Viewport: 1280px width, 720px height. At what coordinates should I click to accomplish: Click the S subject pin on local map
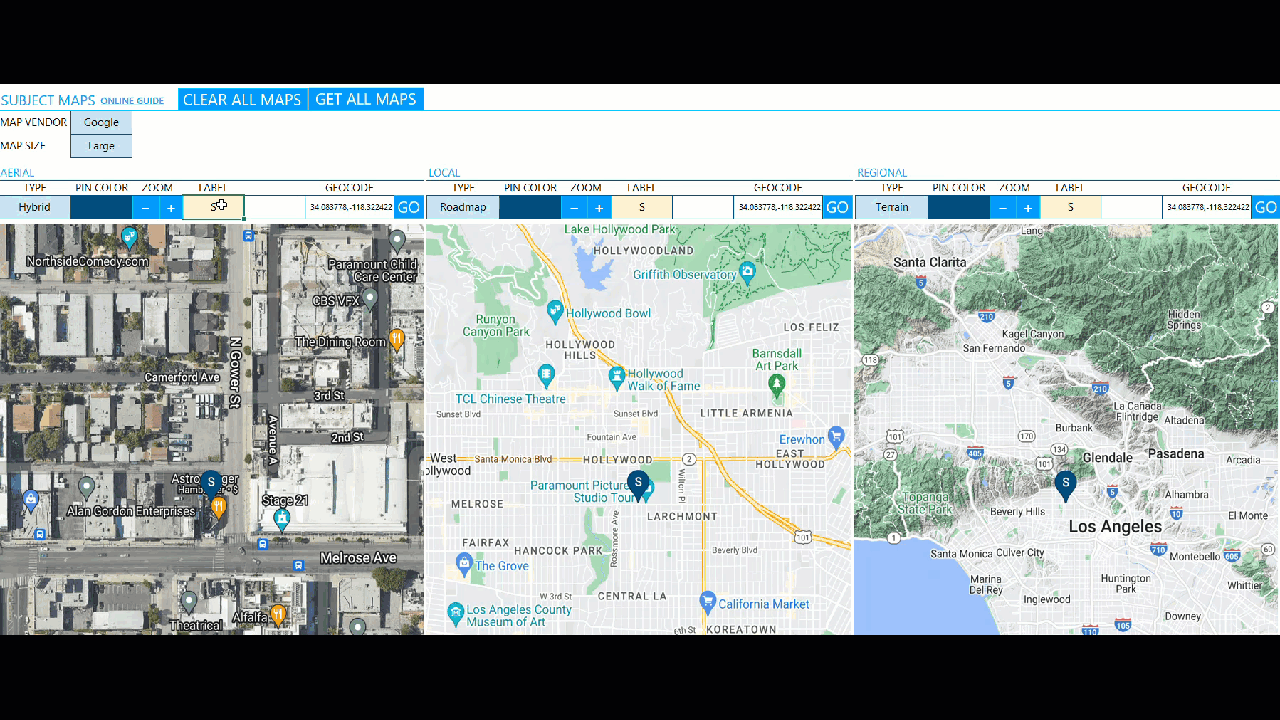point(638,485)
